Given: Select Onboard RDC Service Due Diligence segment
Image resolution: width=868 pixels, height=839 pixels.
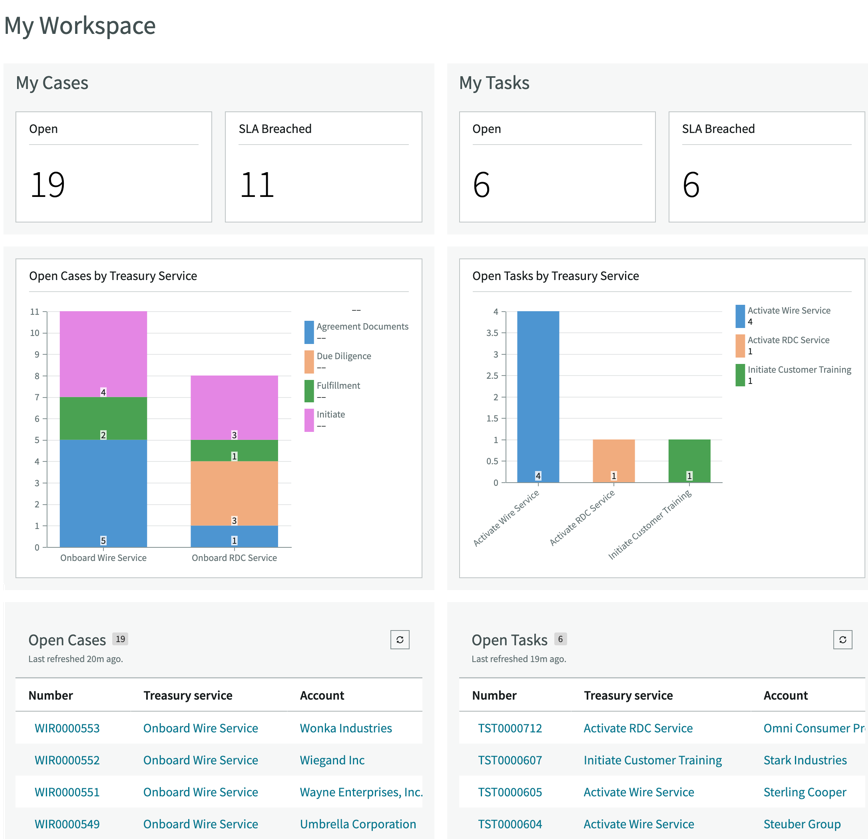Looking at the screenshot, I should pos(234,493).
